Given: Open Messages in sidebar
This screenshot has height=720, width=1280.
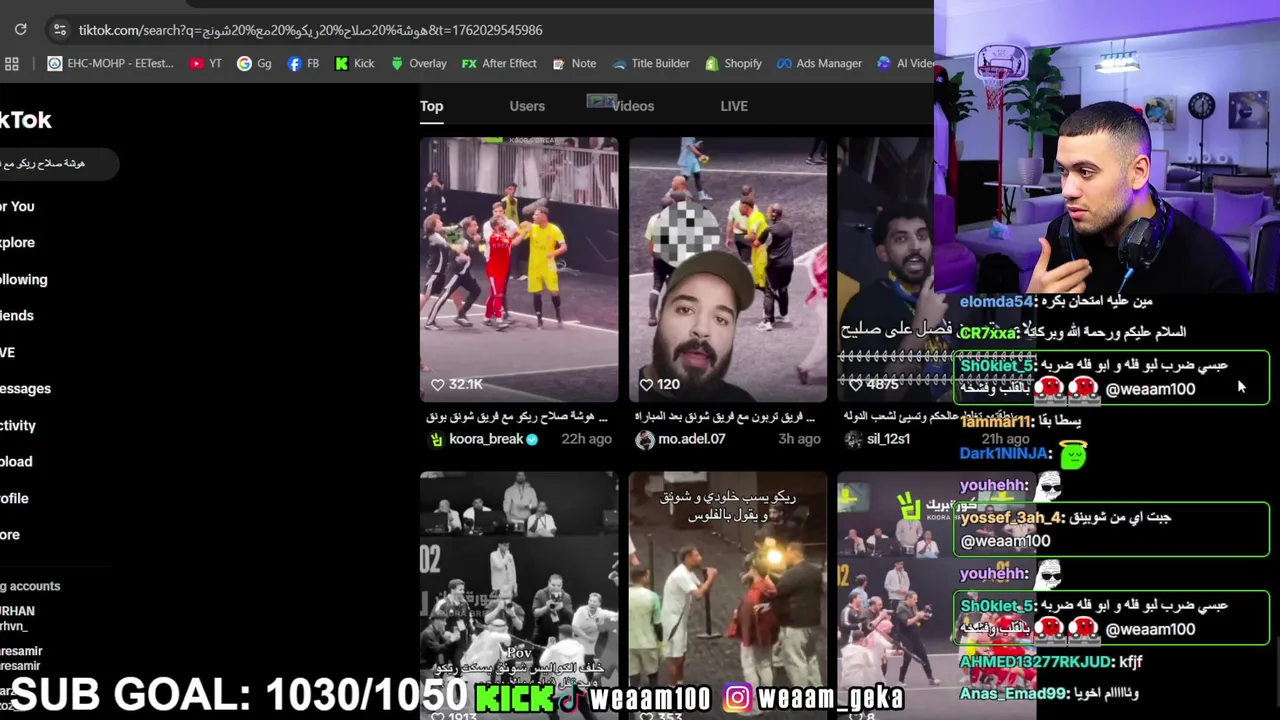Looking at the screenshot, I should [x=26, y=389].
